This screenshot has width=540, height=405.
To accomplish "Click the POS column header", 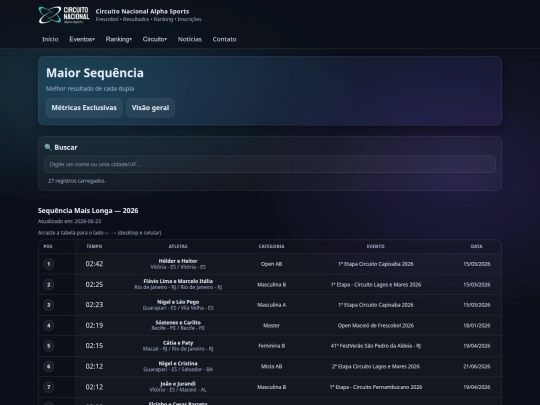I will (x=48, y=246).
